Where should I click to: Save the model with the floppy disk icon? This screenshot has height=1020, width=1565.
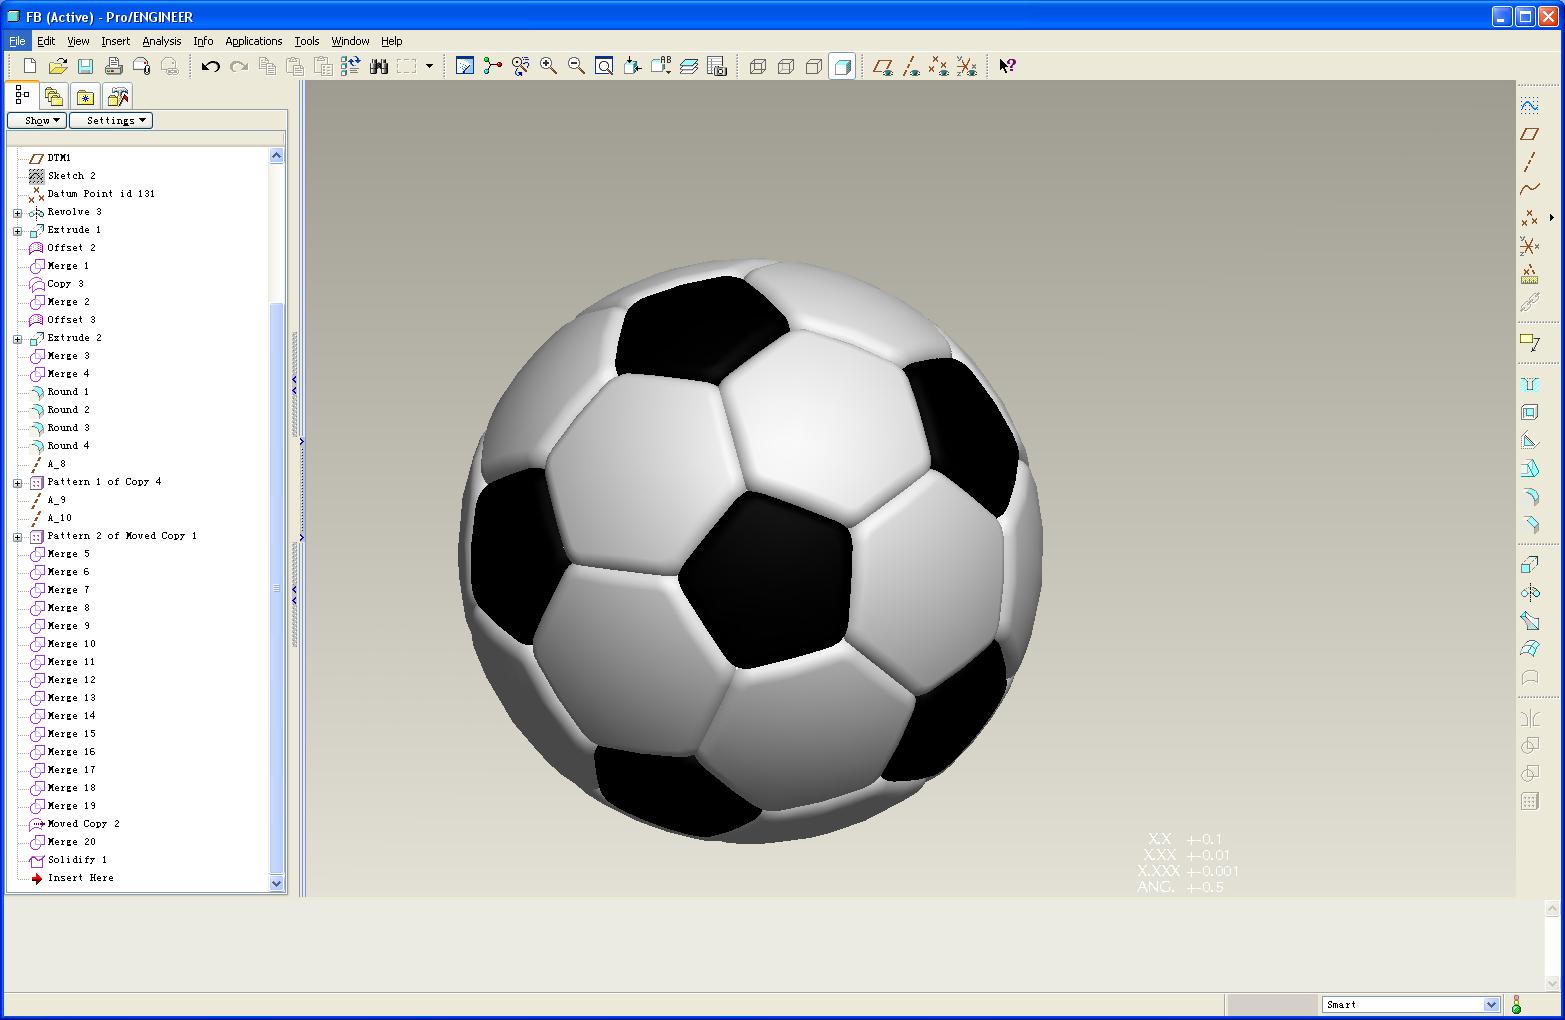[x=85, y=66]
